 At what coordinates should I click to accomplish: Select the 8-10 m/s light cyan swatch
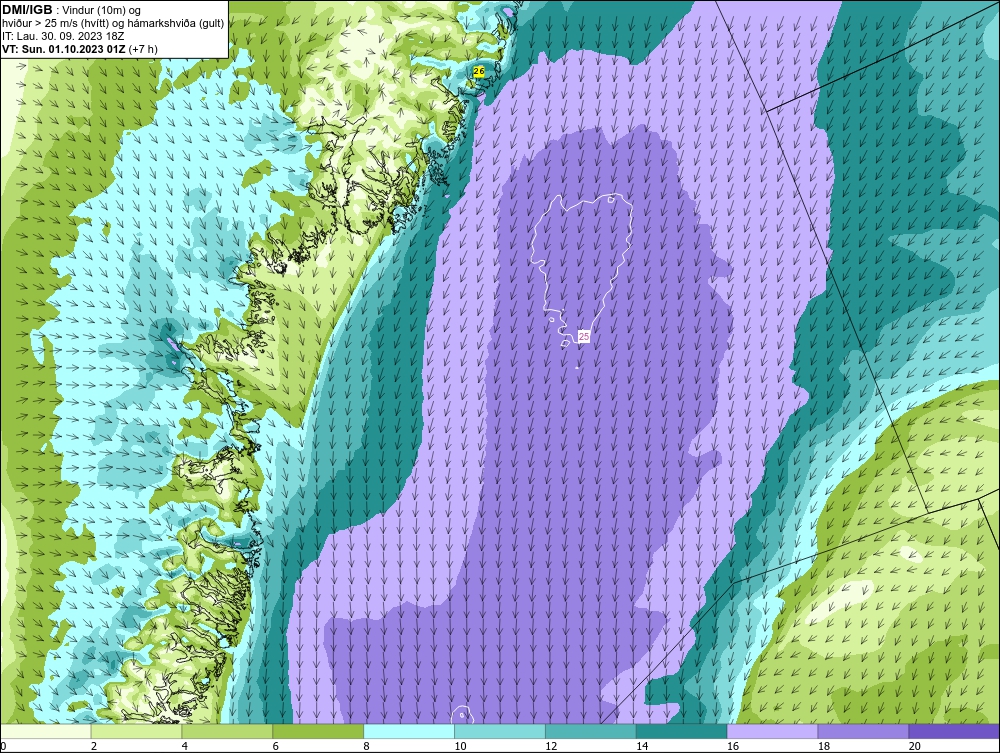coord(409,731)
